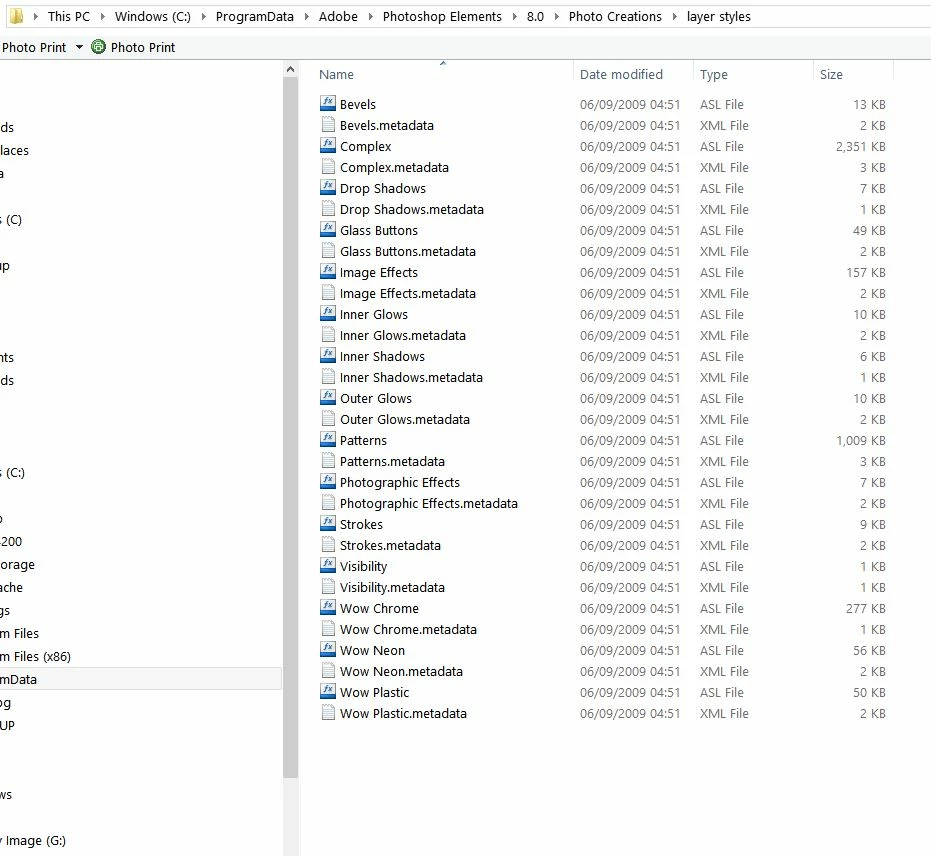Expand the ProgramData breadcrumb arrow
The width and height of the screenshot is (931, 856).
tap(306, 17)
